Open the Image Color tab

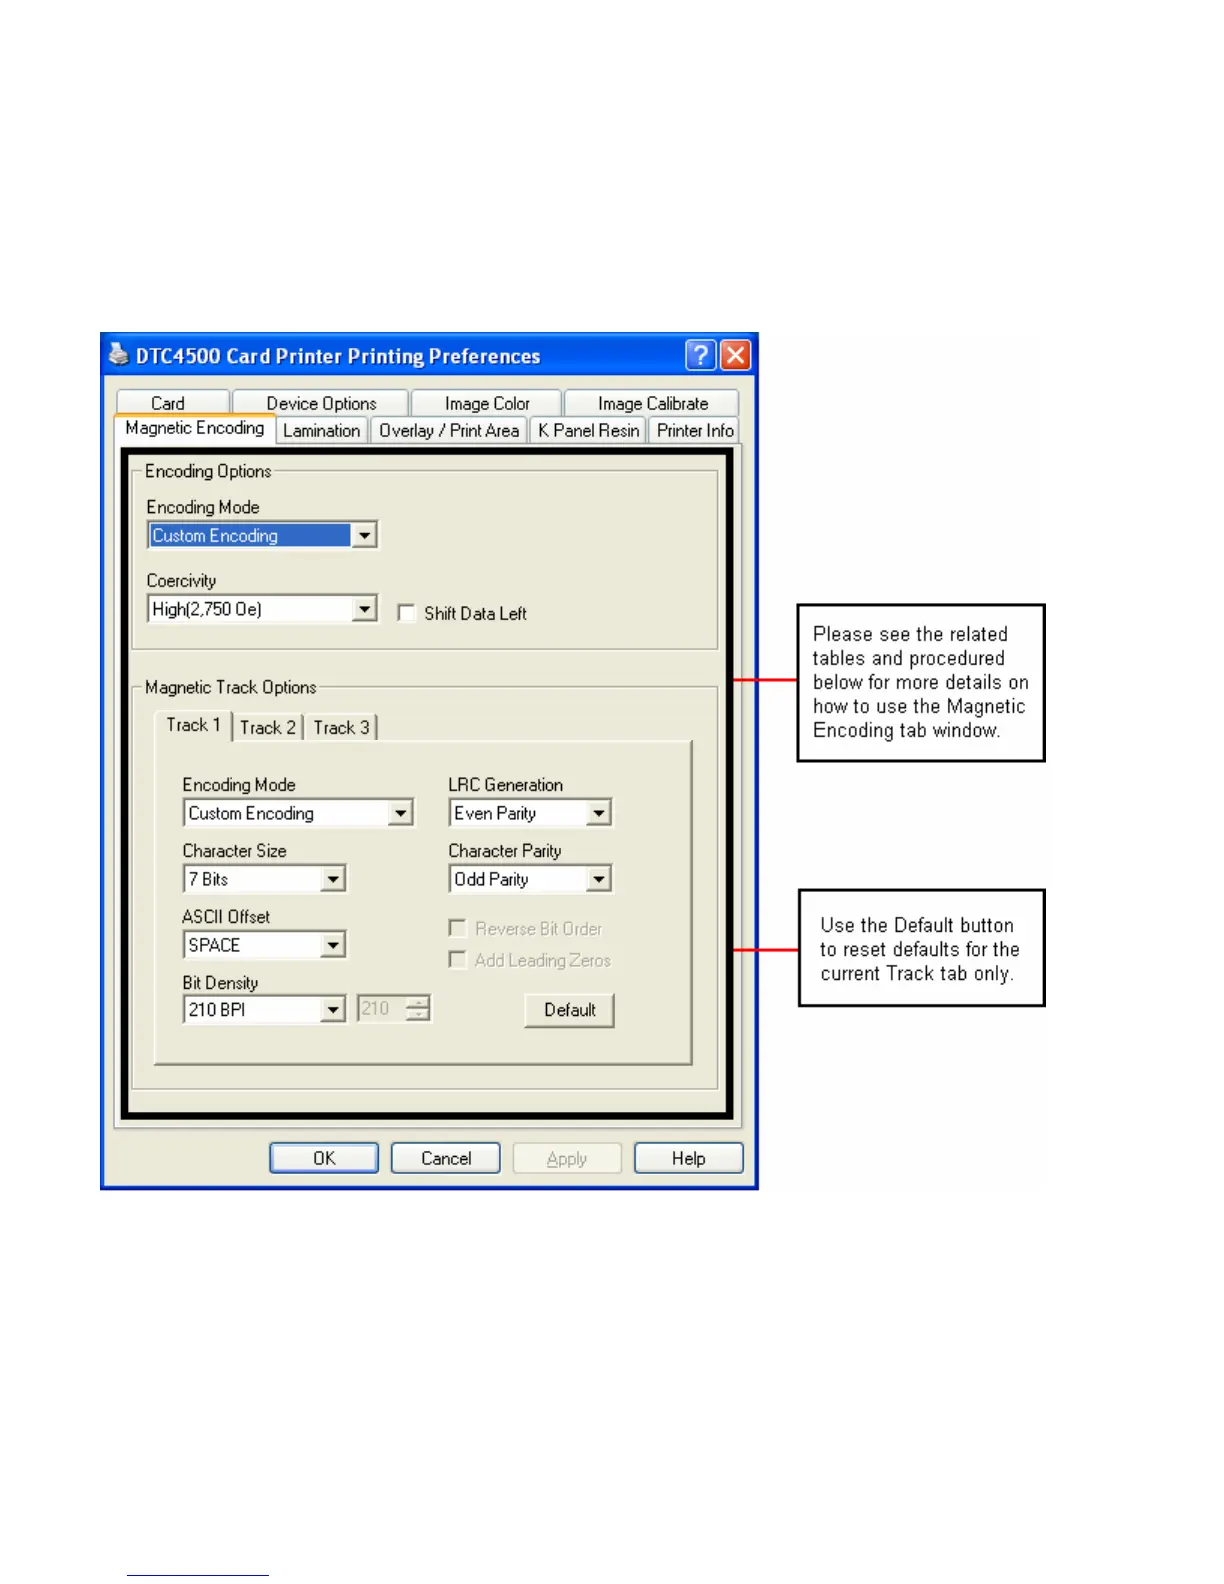click(487, 403)
